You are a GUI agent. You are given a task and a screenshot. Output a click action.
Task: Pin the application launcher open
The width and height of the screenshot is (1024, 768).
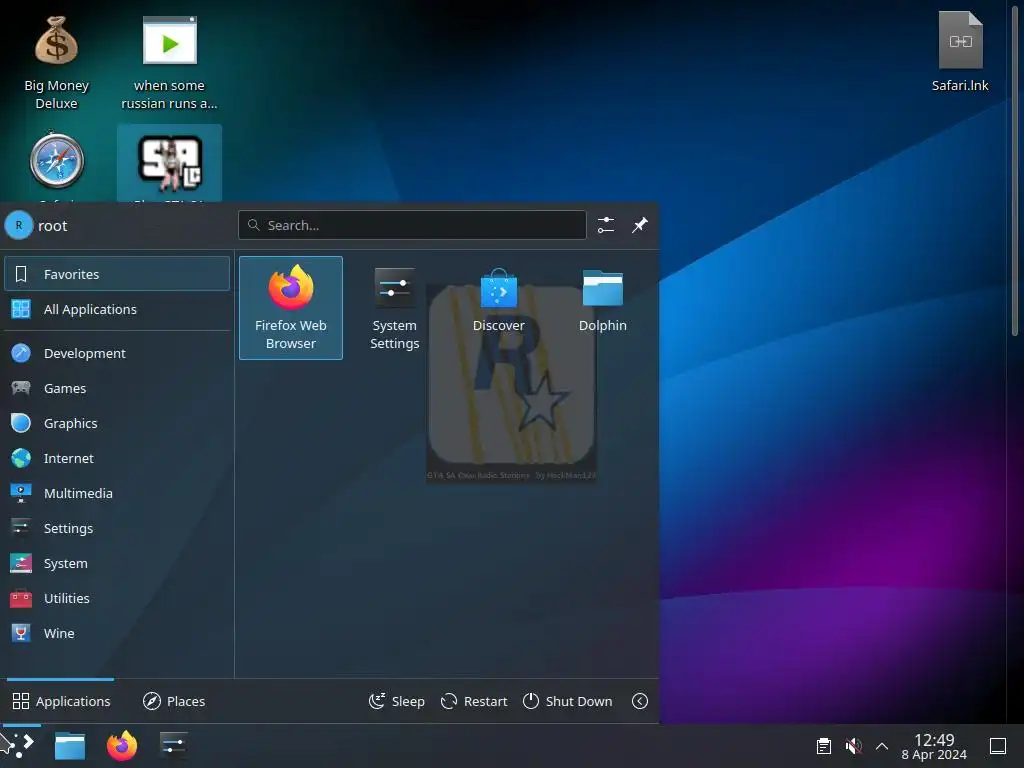click(639, 225)
